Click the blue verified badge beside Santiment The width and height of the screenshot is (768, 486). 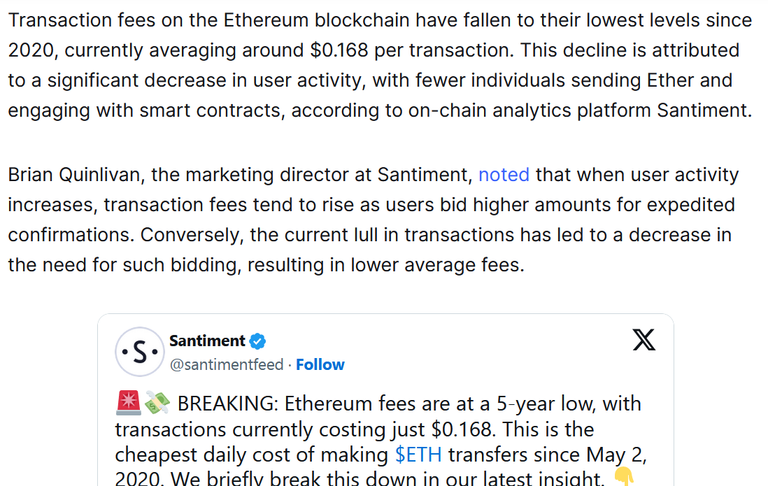coord(258,341)
